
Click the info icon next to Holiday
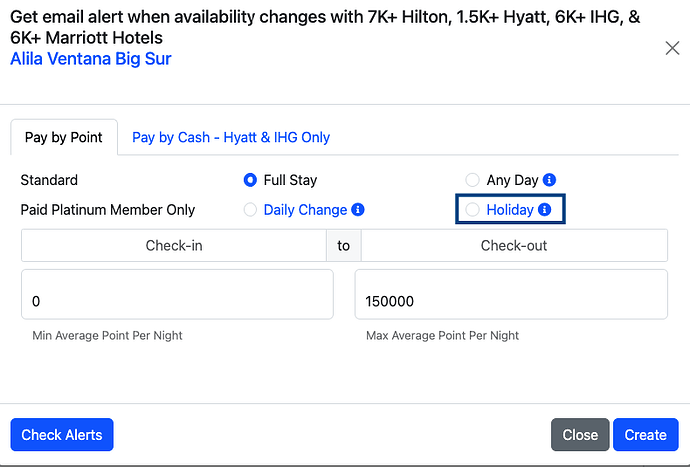point(544,210)
